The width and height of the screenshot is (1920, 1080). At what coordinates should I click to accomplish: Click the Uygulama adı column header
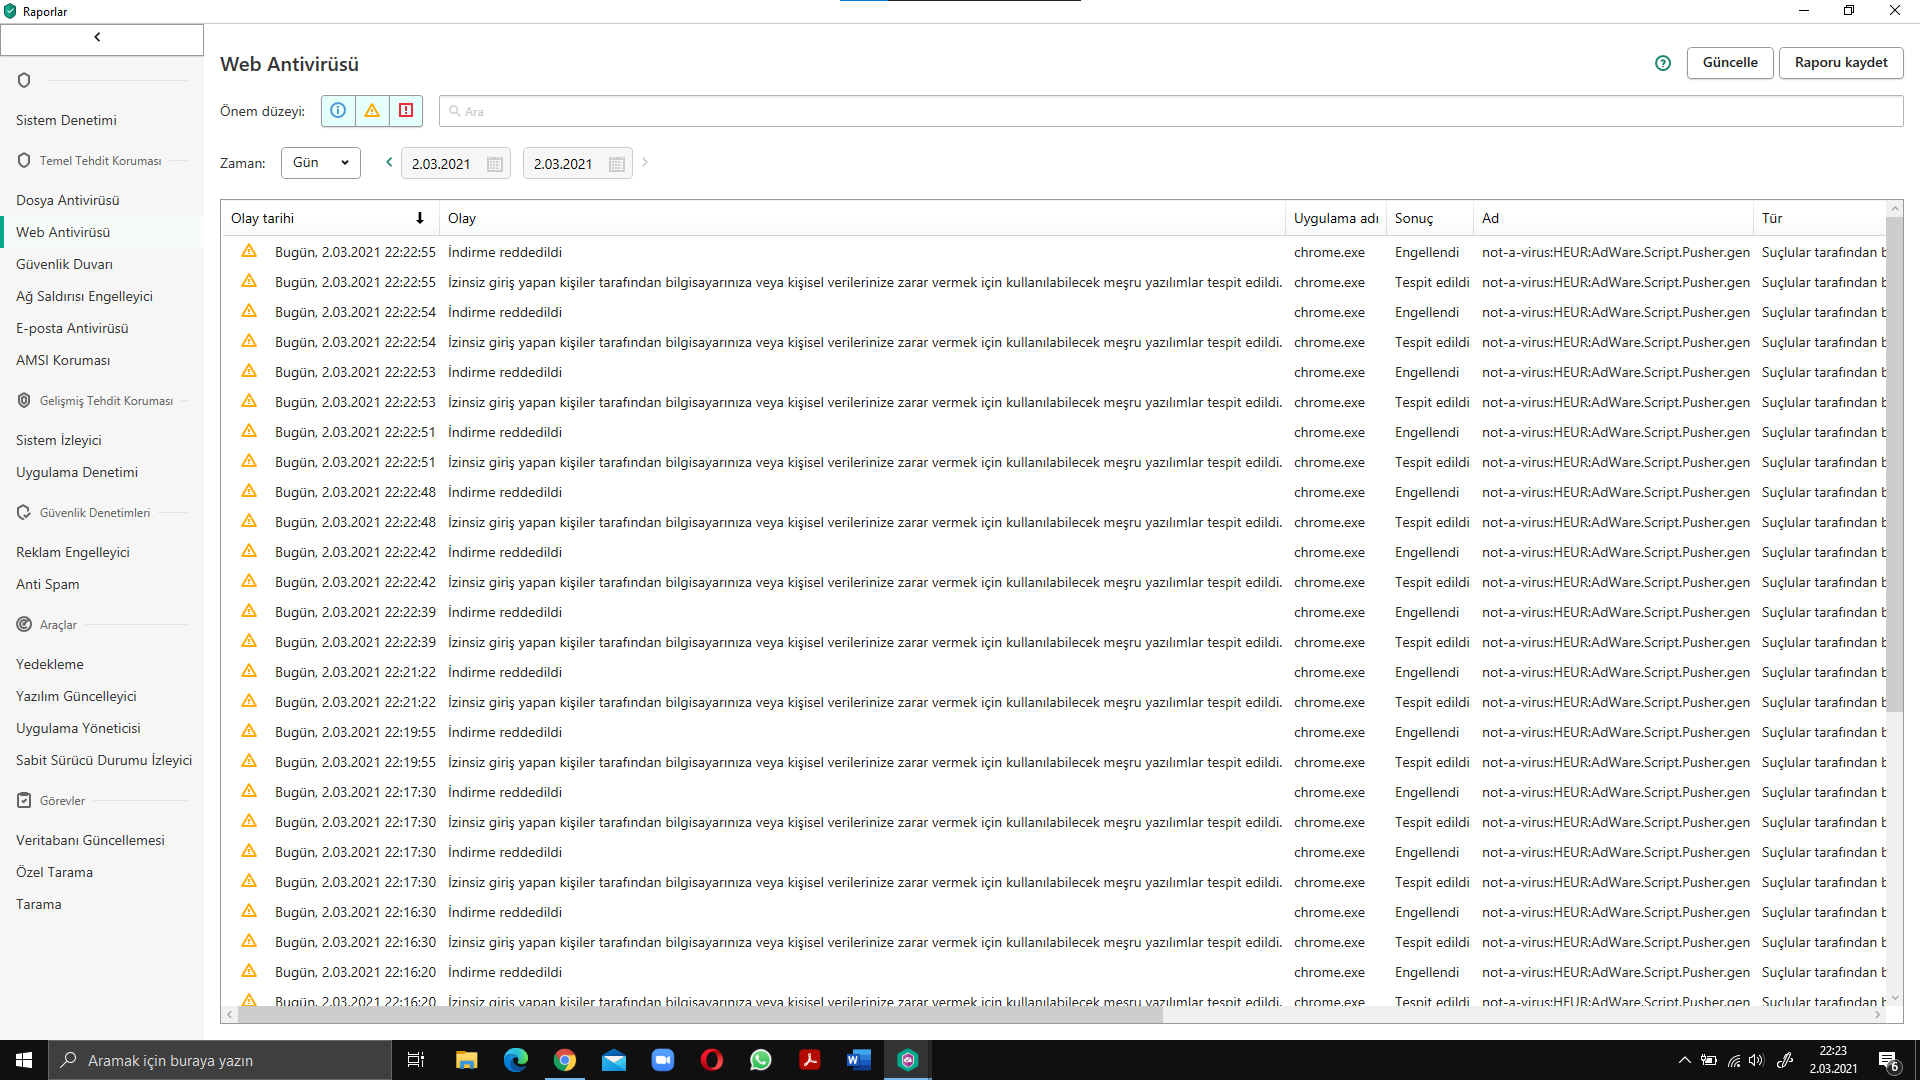click(1335, 218)
